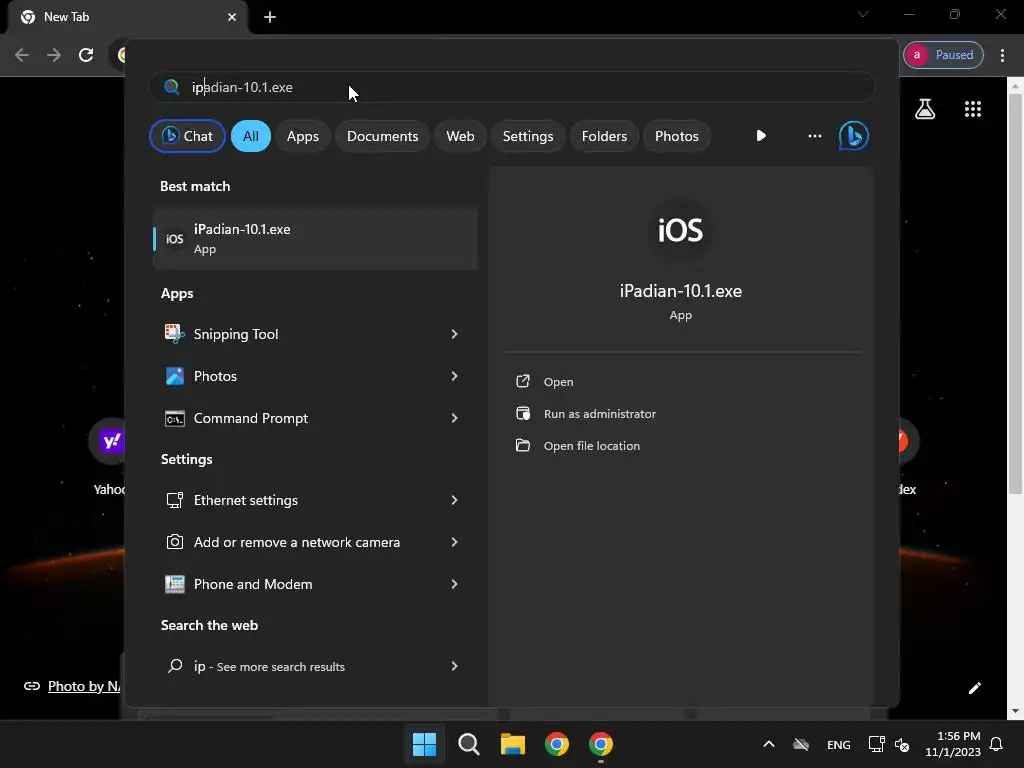Click the Windows Start button on taskbar
Image resolution: width=1024 pixels, height=768 pixels.
tap(424, 744)
